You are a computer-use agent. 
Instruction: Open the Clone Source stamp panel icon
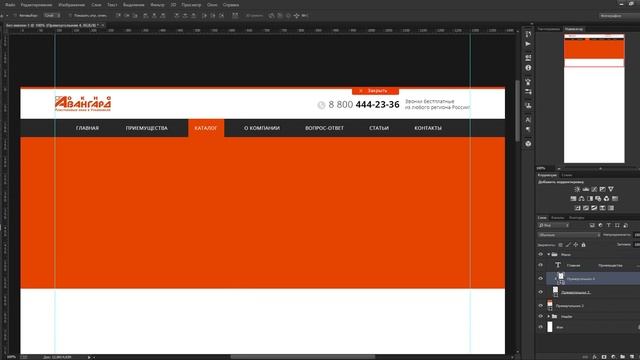pos(528,105)
